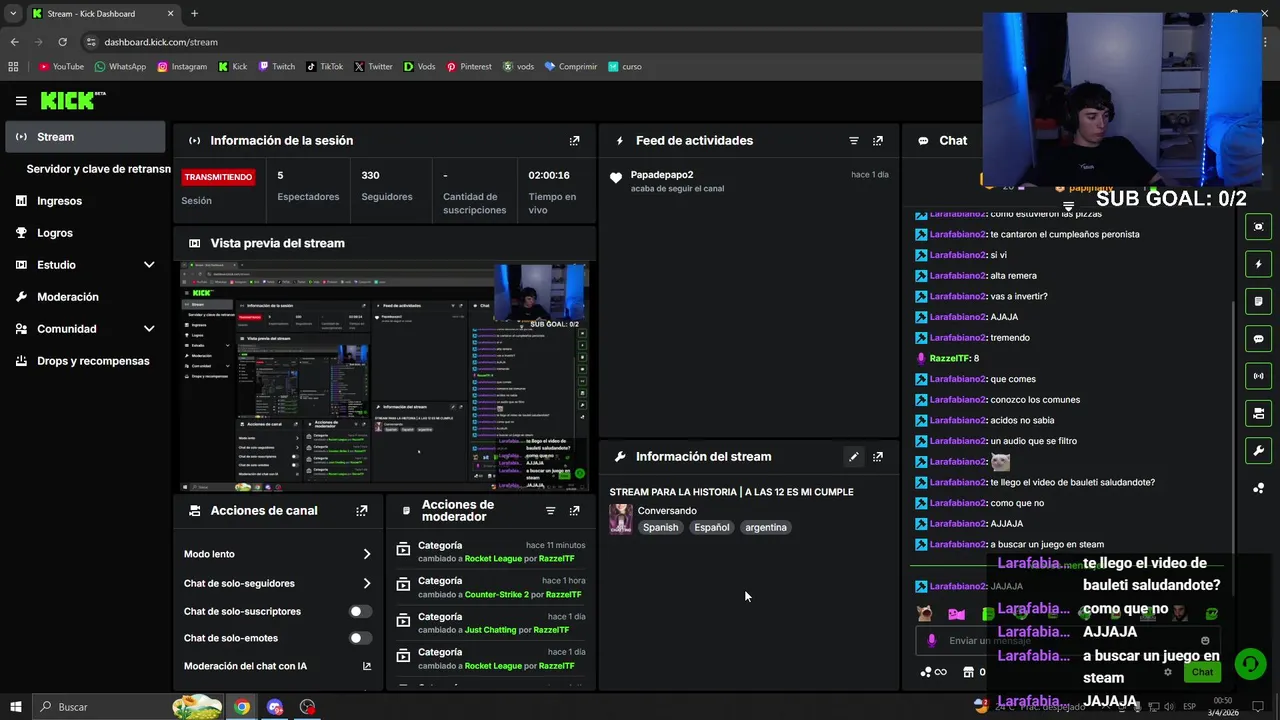
Task: Open Chat de solo-seguidores options arrow
Action: coord(367,584)
